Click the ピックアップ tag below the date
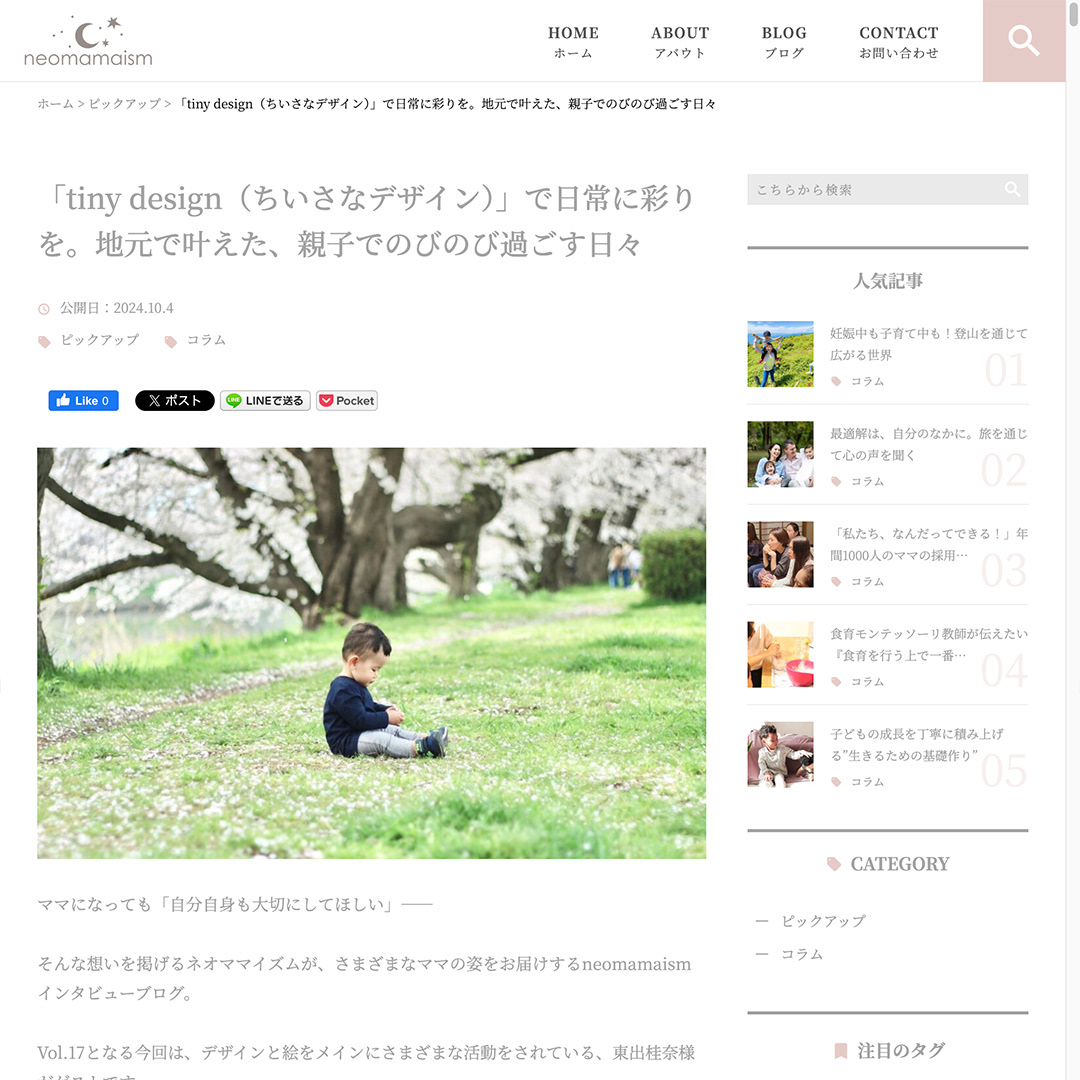This screenshot has width=1080, height=1080. (x=99, y=340)
